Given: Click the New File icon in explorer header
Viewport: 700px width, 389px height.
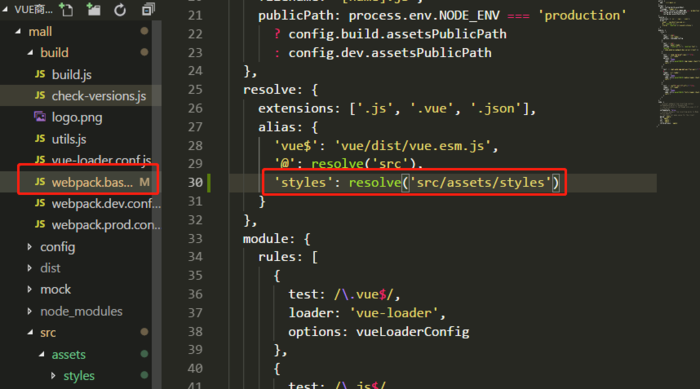Looking at the screenshot, I should pyautogui.click(x=67, y=9).
